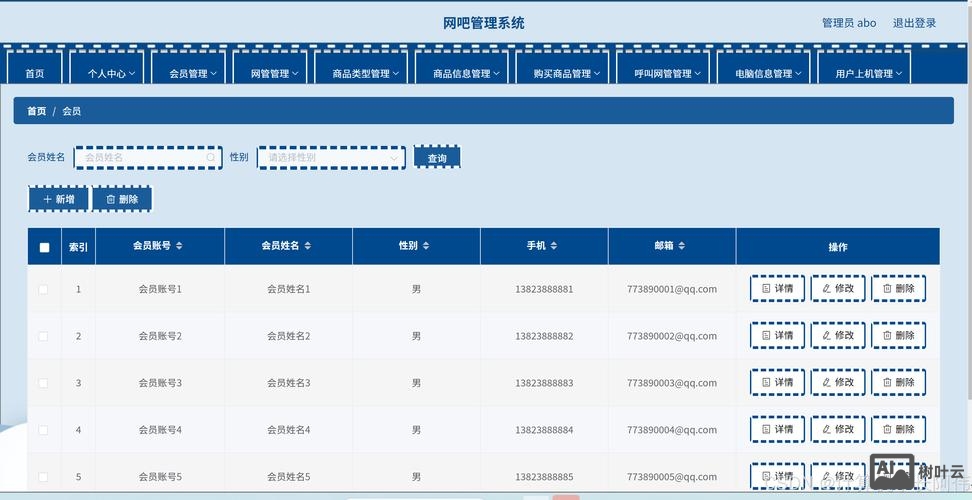The height and width of the screenshot is (500, 972).
Task: Expand the 用户上机管理 menu
Action: (x=864, y=68)
